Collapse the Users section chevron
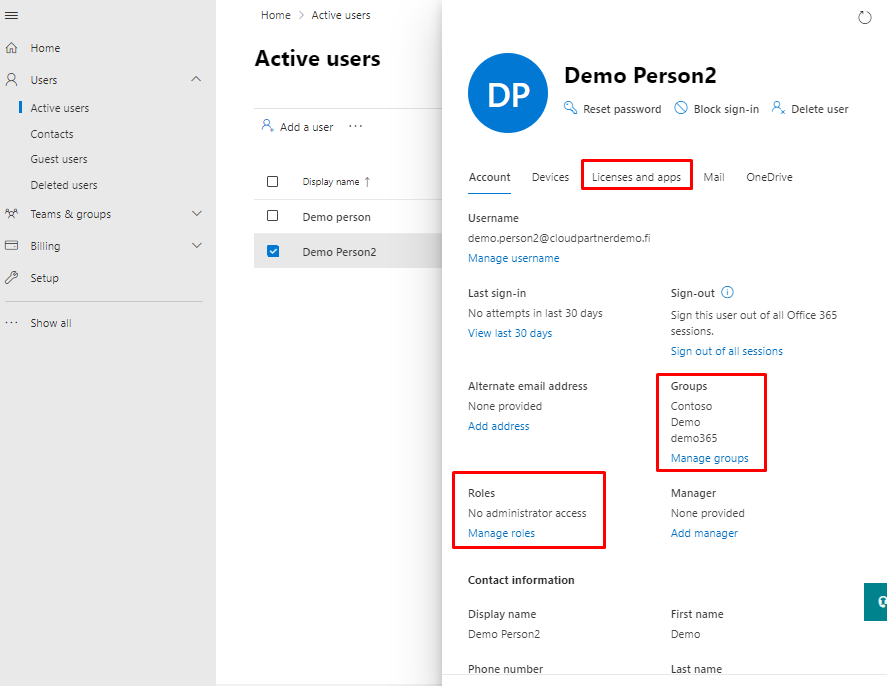 (x=196, y=80)
